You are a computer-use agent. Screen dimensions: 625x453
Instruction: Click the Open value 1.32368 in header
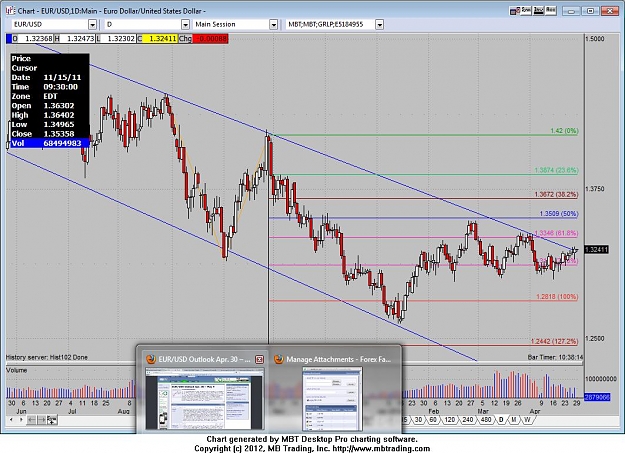(x=36, y=39)
